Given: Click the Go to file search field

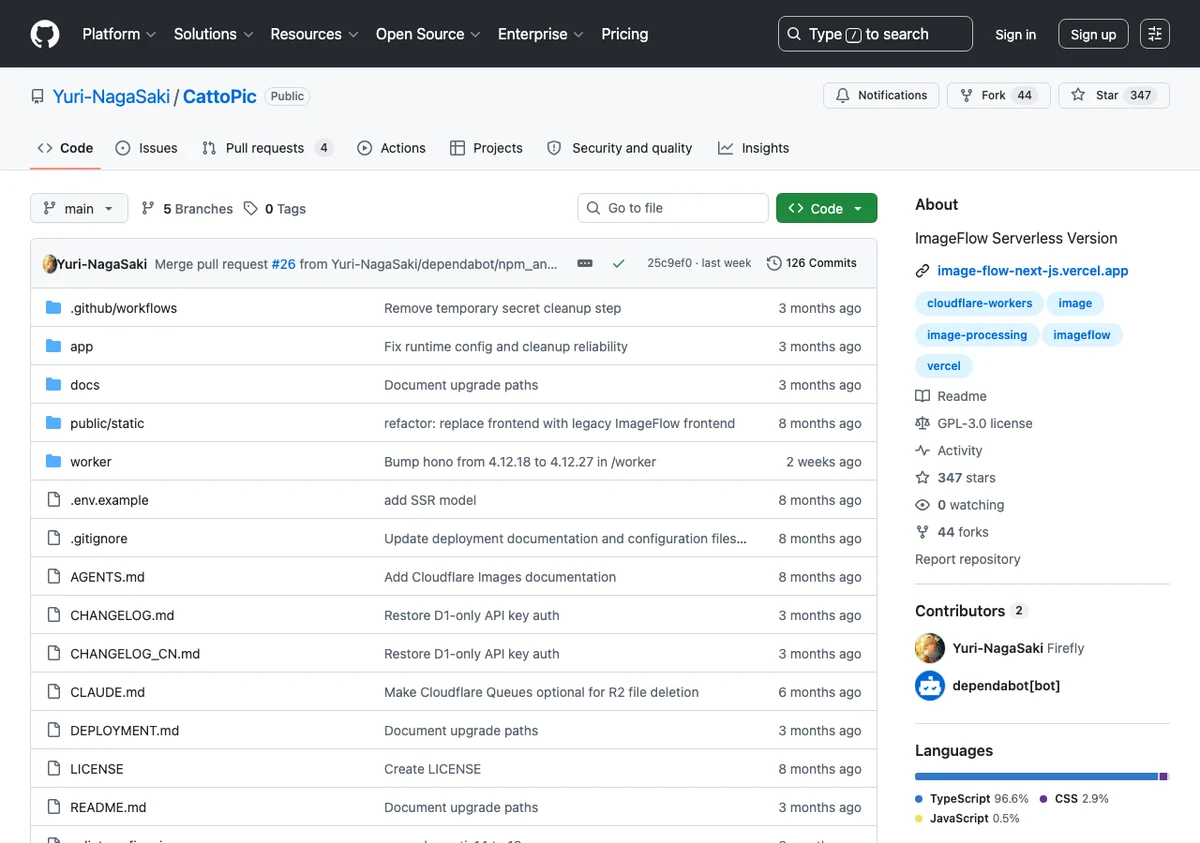Looking at the screenshot, I should pos(673,208).
